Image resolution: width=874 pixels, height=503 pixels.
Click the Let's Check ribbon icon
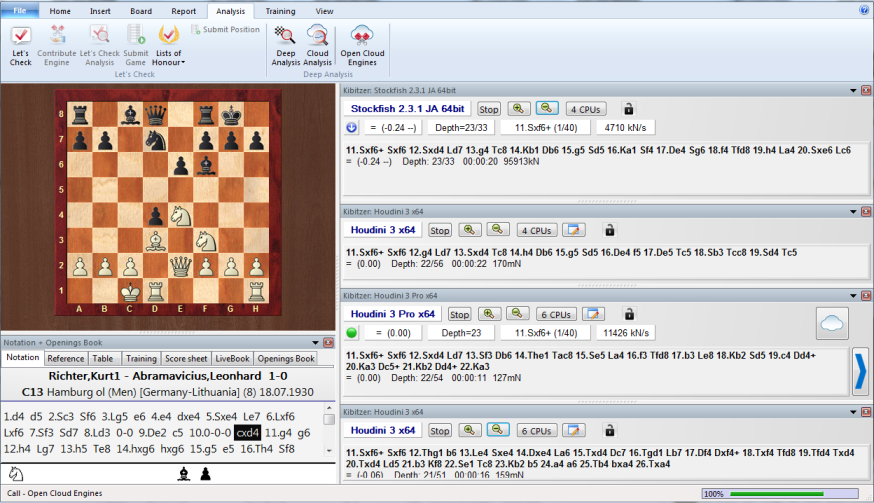coord(20,46)
